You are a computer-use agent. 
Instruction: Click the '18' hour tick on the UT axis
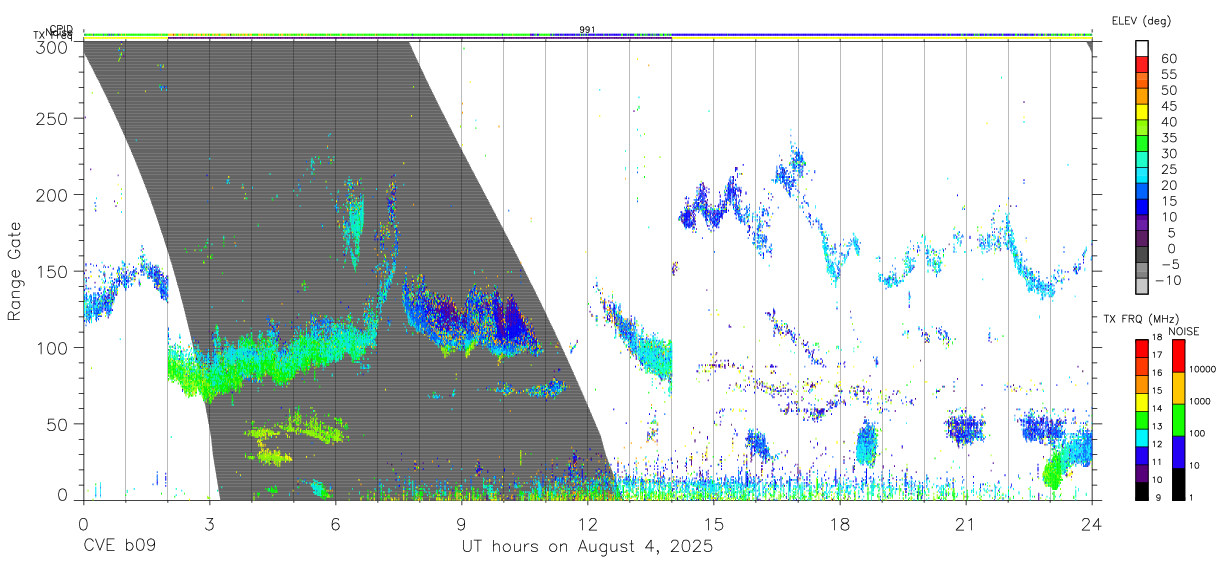click(839, 523)
